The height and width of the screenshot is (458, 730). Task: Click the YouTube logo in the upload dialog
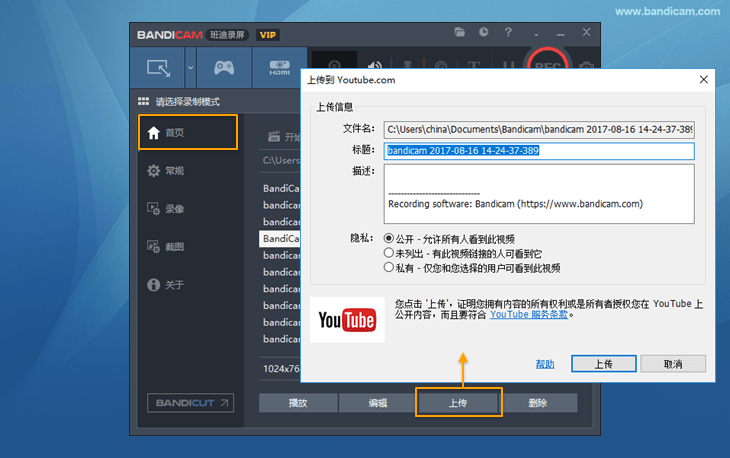tap(347, 320)
